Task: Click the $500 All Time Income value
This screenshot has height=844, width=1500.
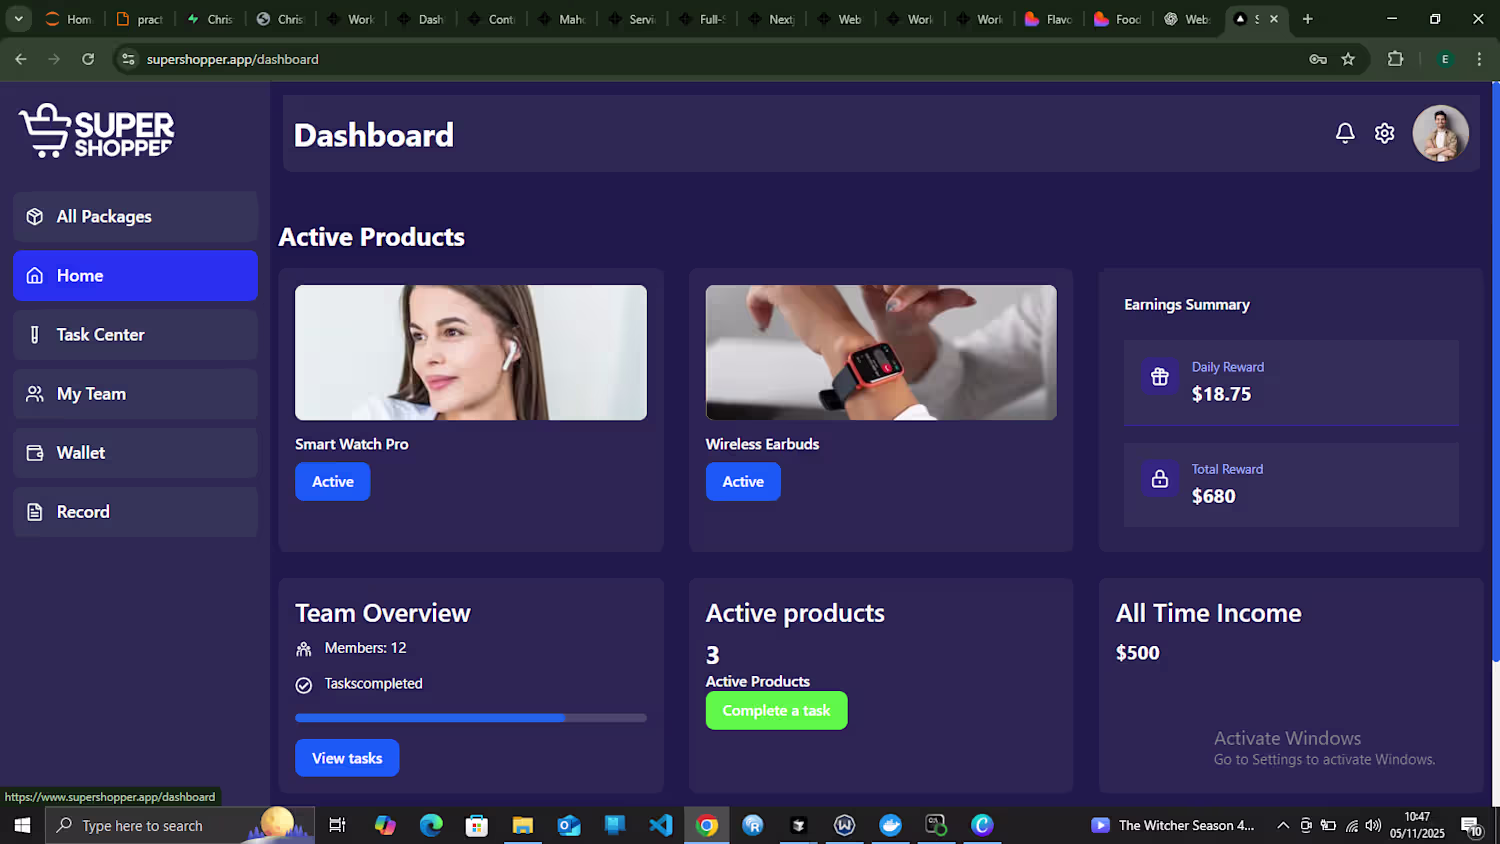Action: pos(1137,653)
